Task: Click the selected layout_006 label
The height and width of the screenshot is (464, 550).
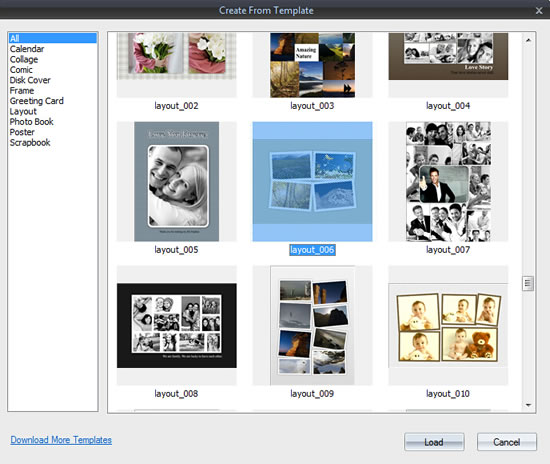Action: [312, 250]
